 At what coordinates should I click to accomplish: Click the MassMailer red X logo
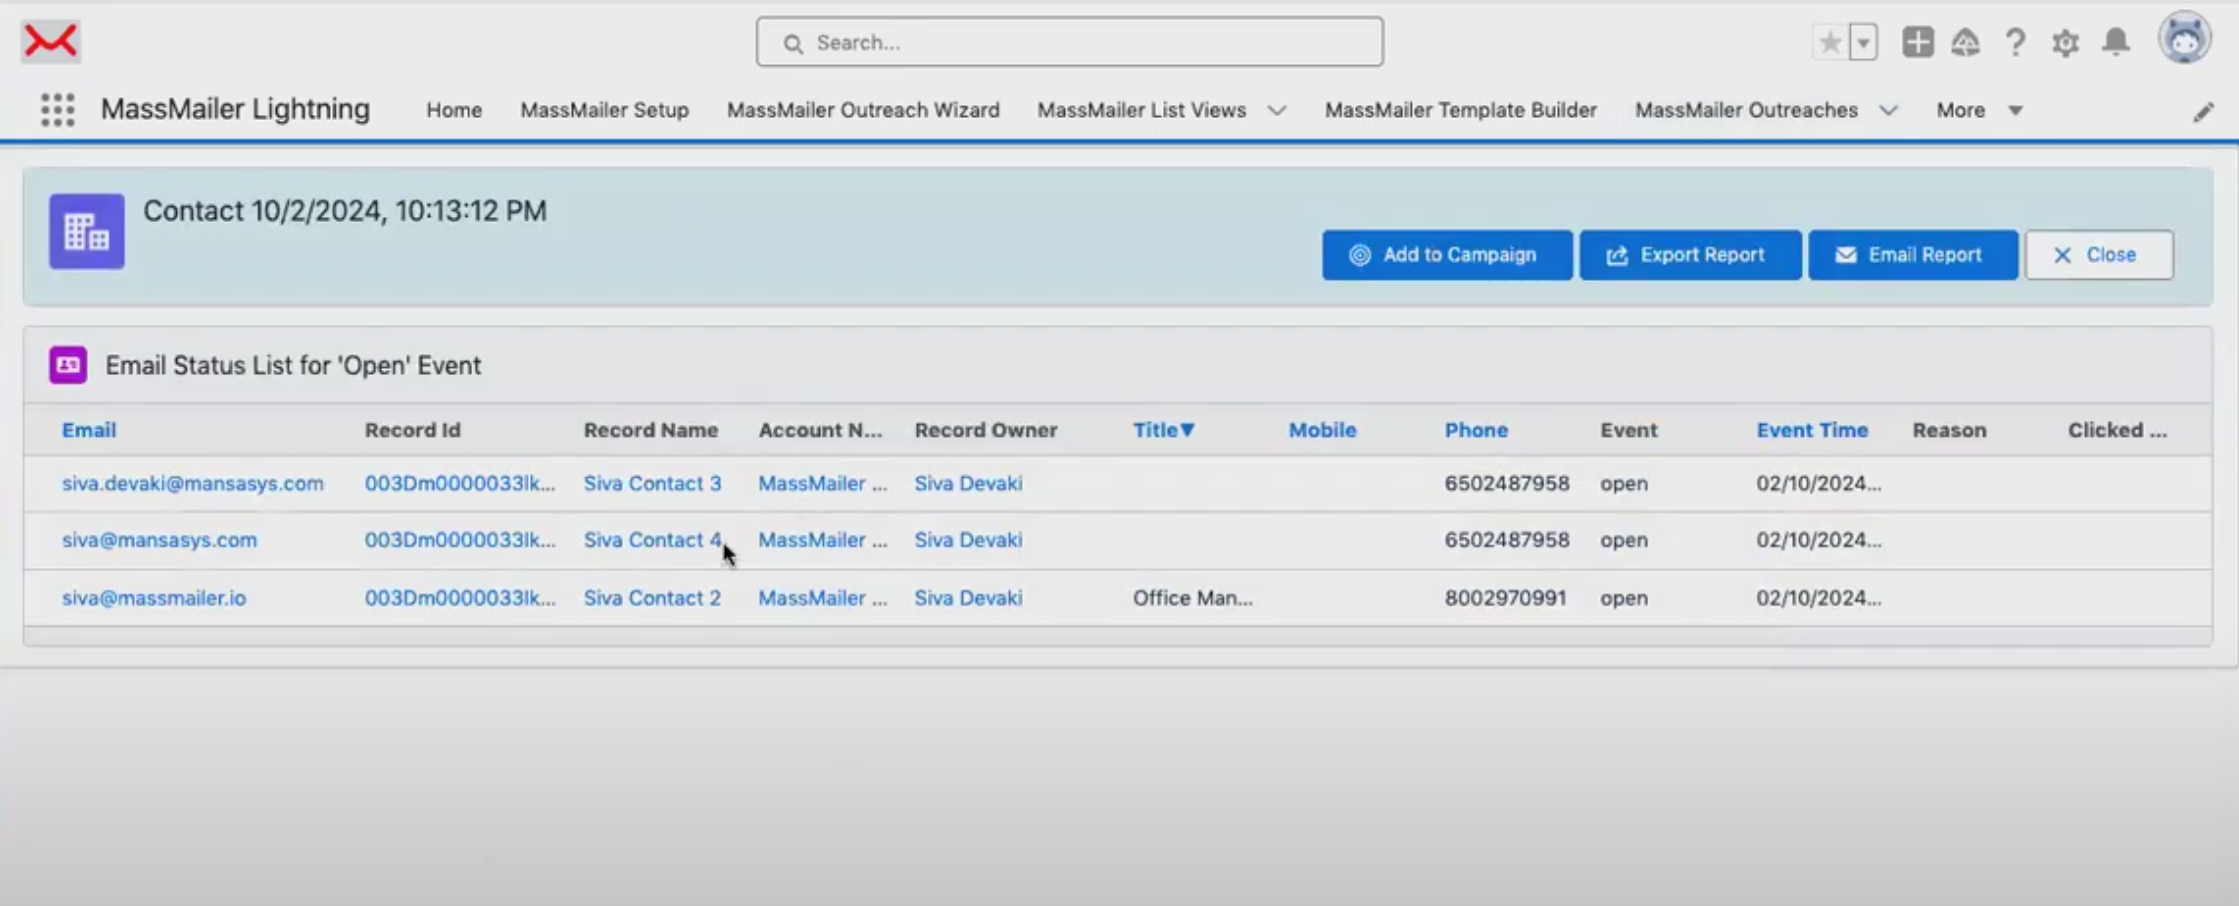tap(50, 41)
